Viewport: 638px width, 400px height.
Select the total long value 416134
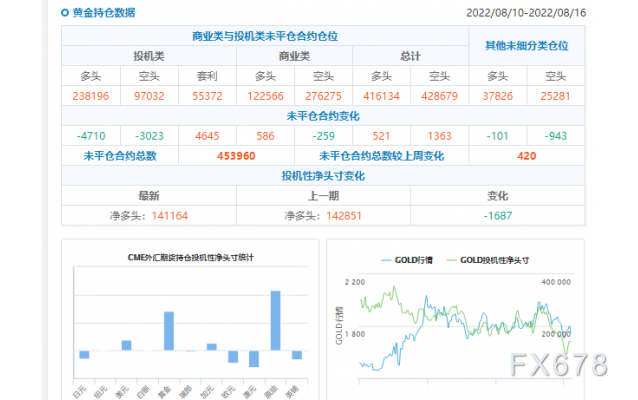click(381, 96)
